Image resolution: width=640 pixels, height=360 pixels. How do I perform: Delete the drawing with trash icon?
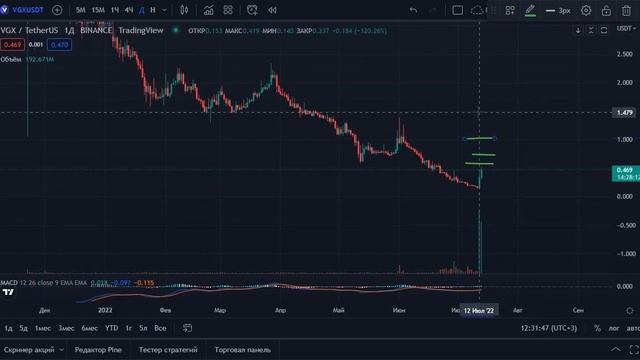pos(626,10)
